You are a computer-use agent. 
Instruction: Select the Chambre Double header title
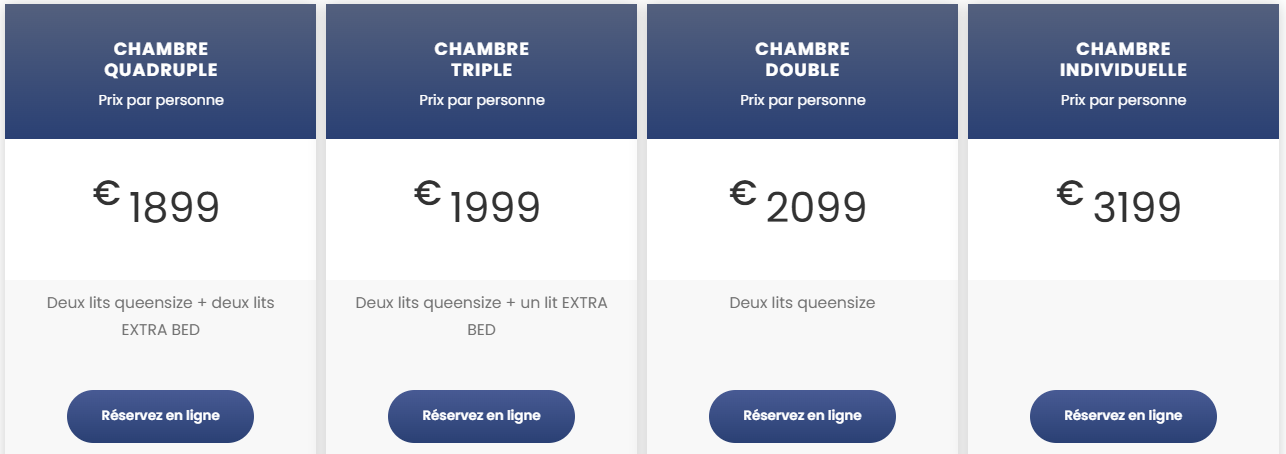pyautogui.click(x=803, y=60)
